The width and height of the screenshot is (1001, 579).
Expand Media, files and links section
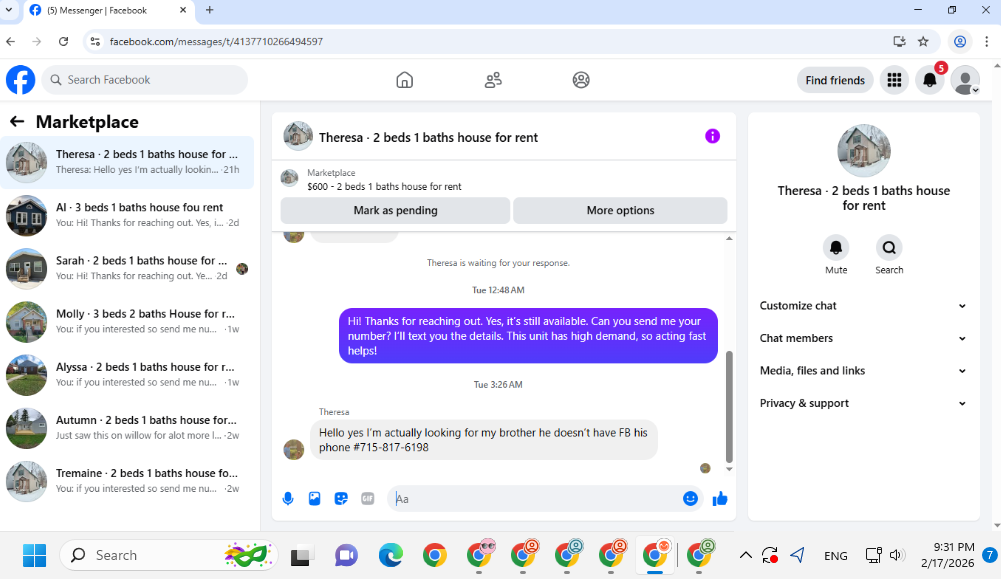(x=863, y=371)
